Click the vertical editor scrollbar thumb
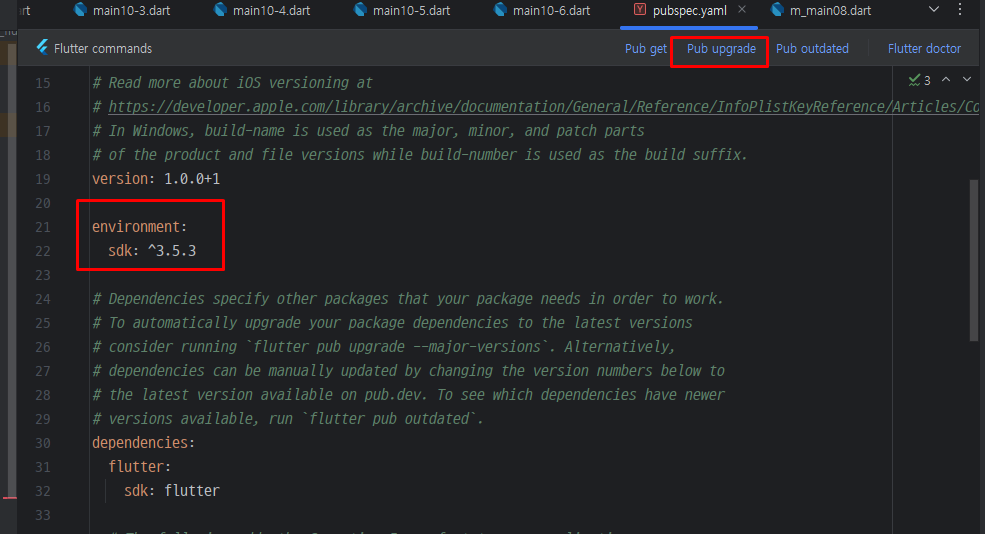Screen dimensions: 985x534 974,261
